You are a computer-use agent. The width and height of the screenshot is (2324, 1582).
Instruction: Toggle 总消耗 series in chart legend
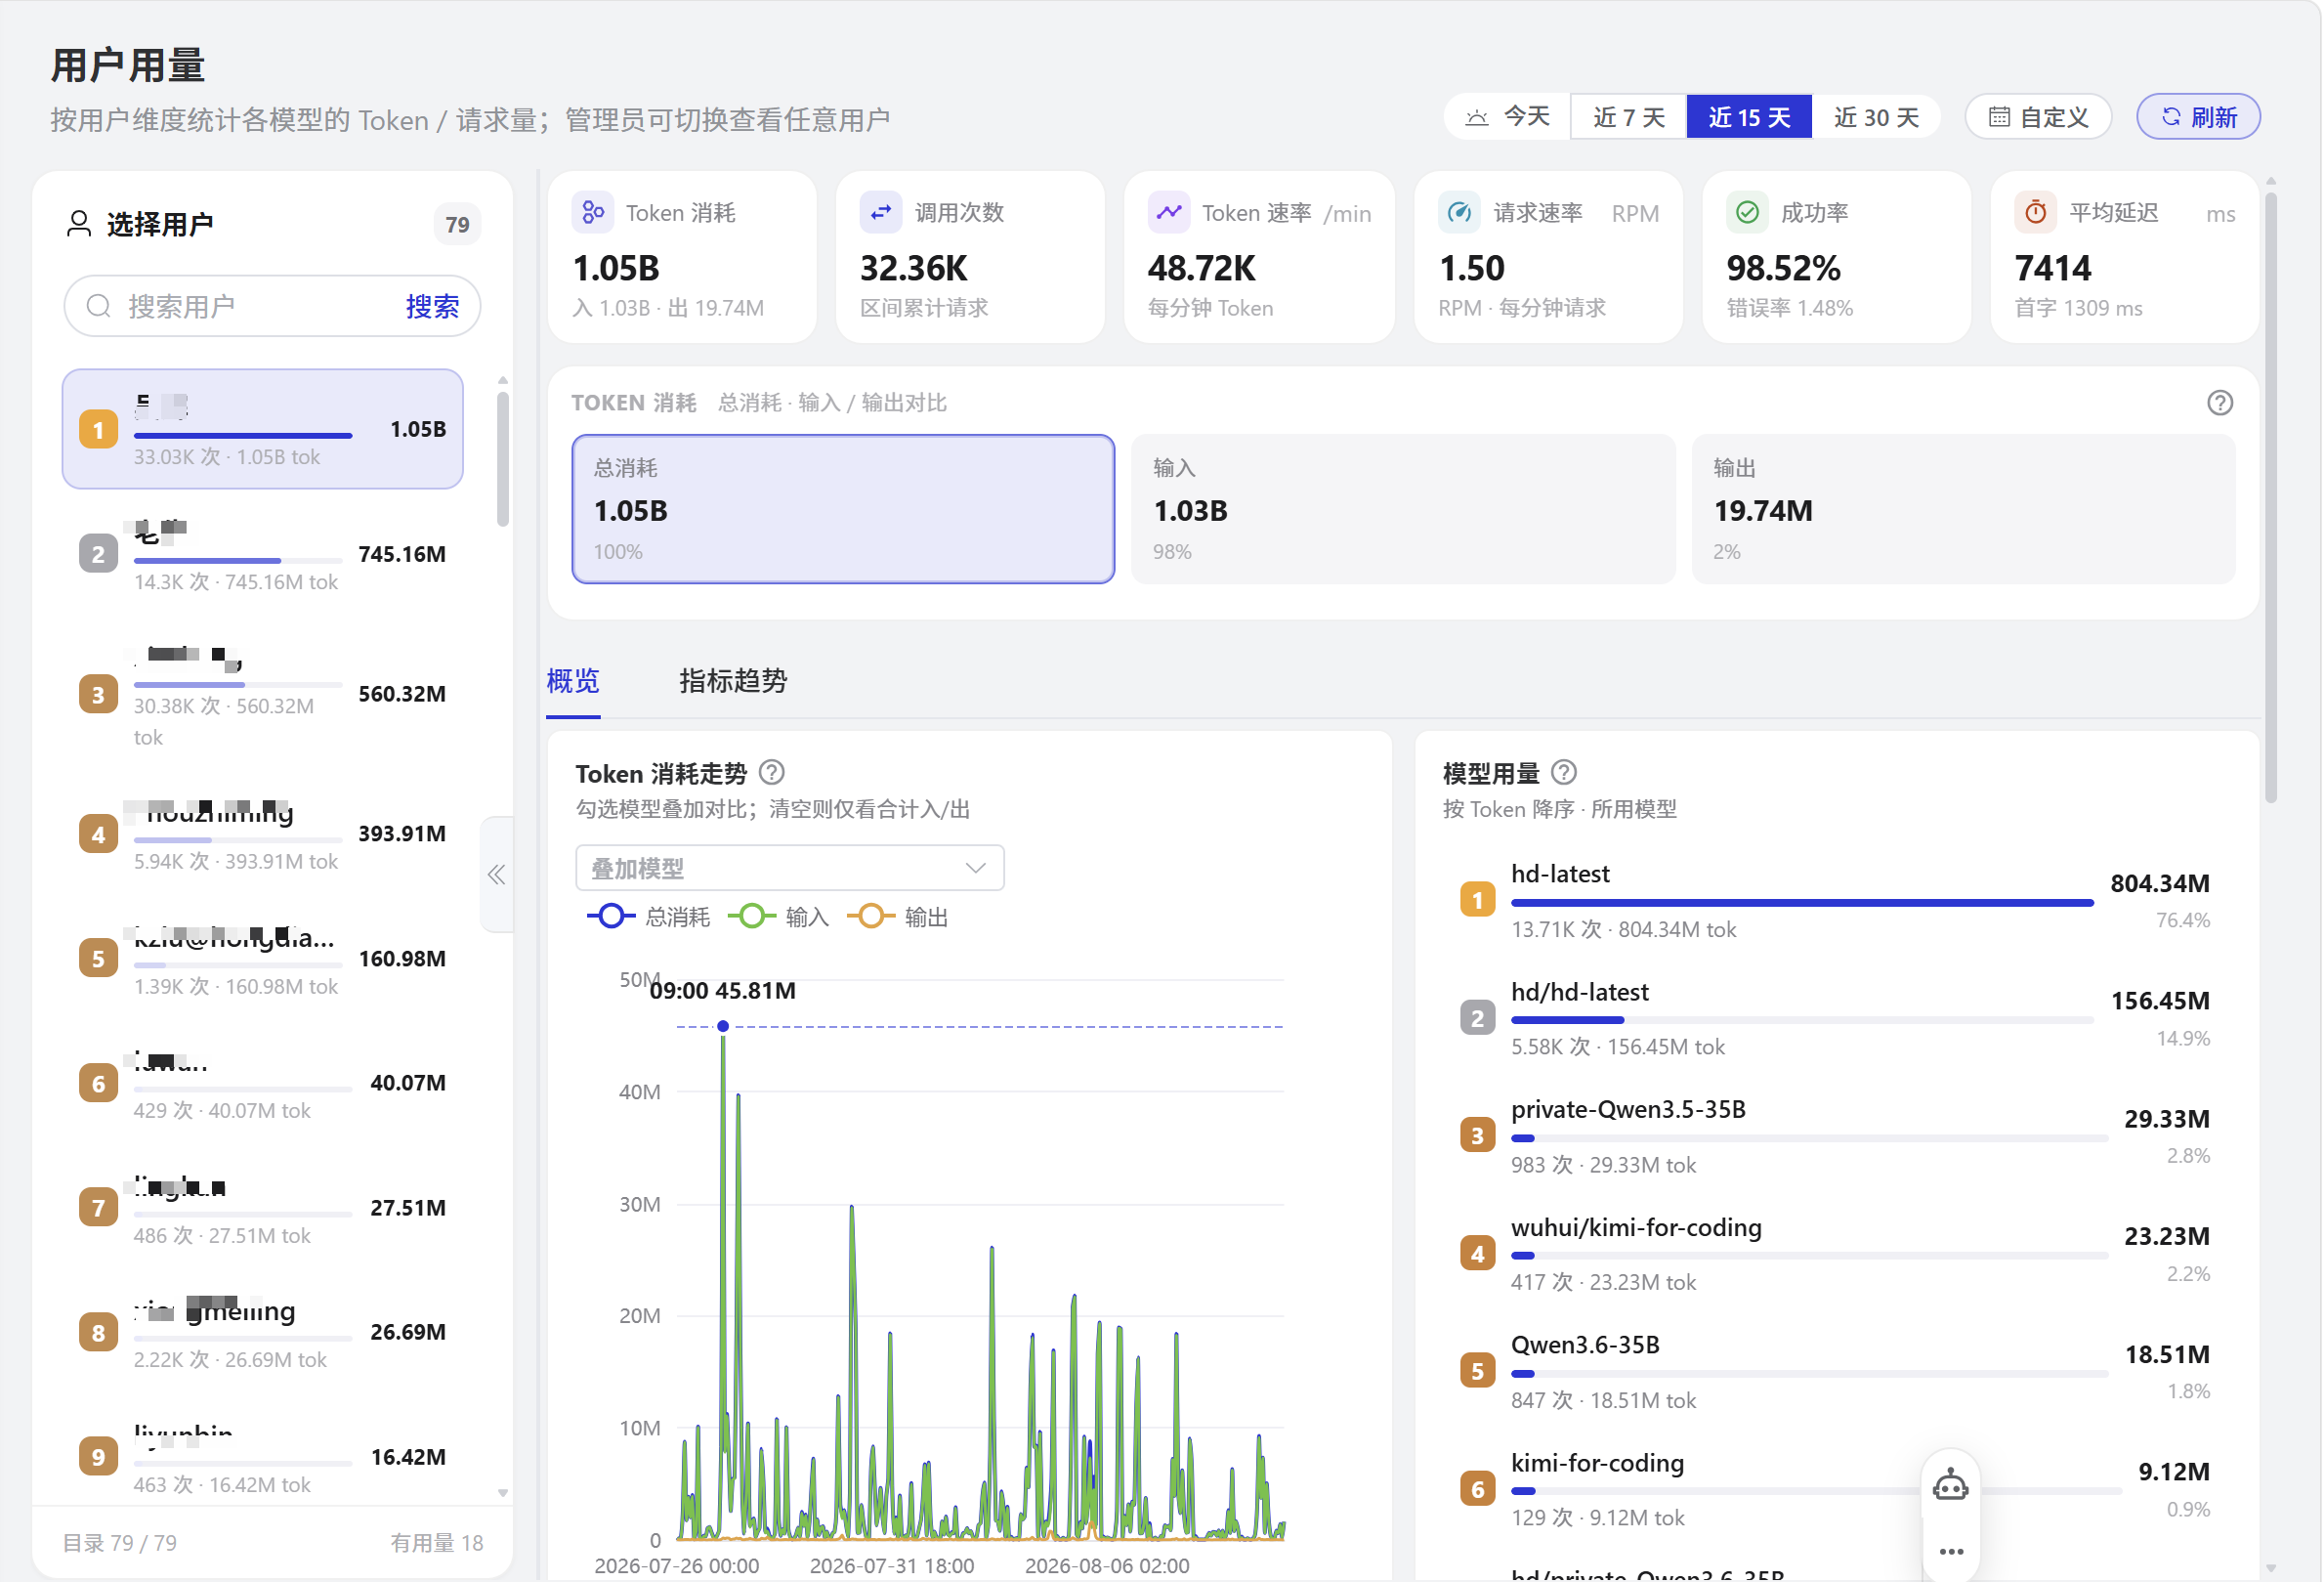click(650, 917)
